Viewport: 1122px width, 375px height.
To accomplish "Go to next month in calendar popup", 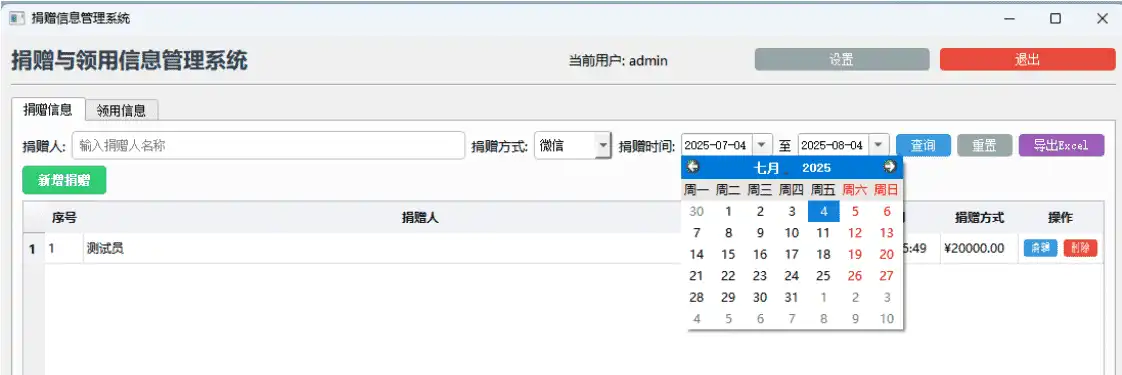I will point(889,167).
